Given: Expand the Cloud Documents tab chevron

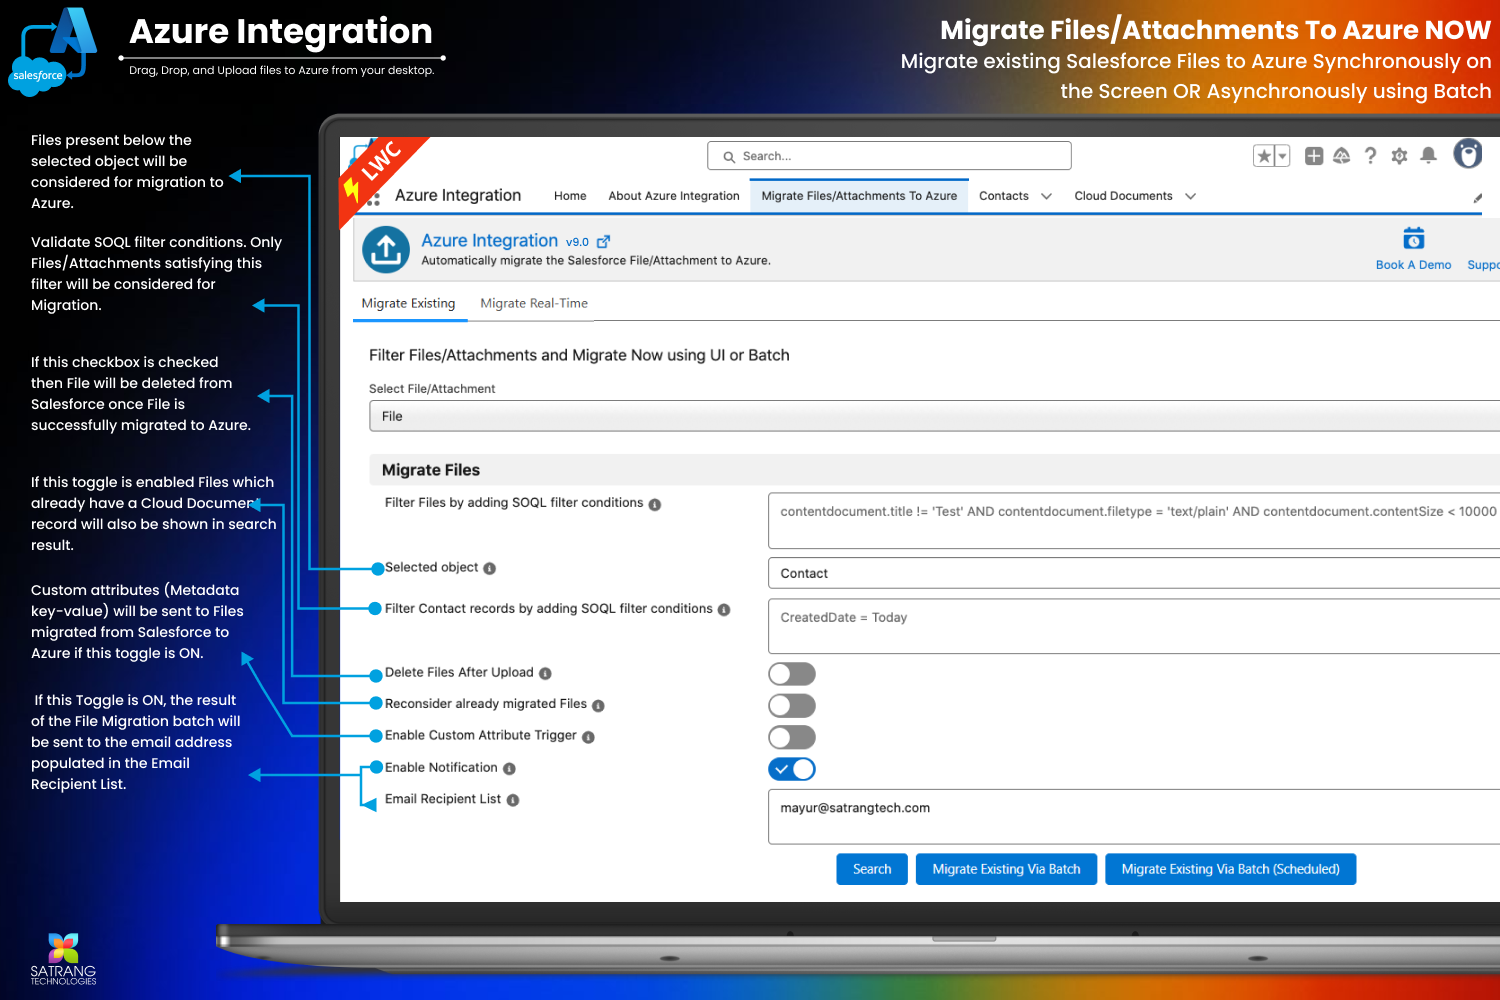Looking at the screenshot, I should click(1190, 197).
